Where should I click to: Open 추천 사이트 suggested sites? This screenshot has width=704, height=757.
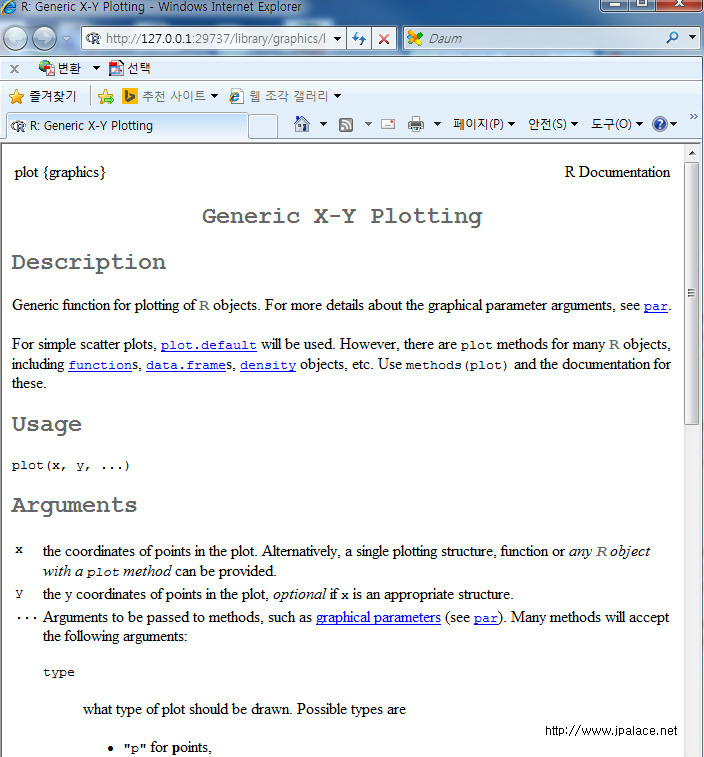[169, 96]
